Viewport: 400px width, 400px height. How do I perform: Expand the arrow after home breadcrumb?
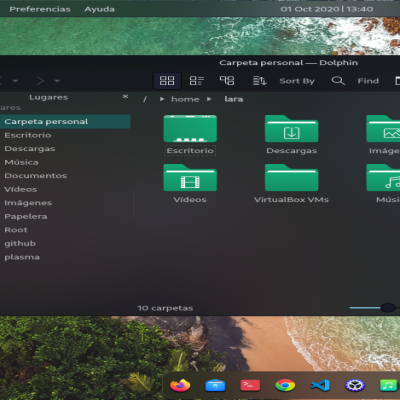pyautogui.click(x=209, y=99)
